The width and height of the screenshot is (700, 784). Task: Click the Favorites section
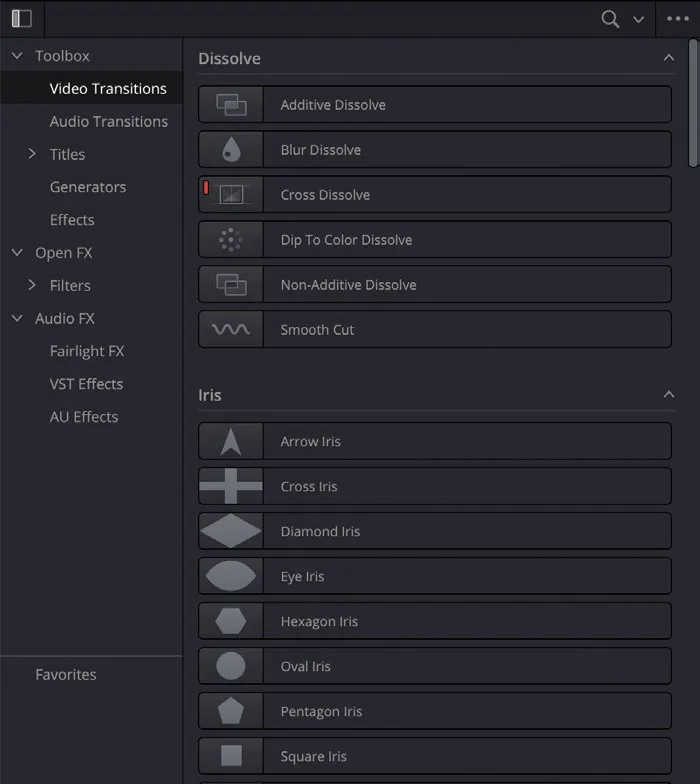[66, 674]
